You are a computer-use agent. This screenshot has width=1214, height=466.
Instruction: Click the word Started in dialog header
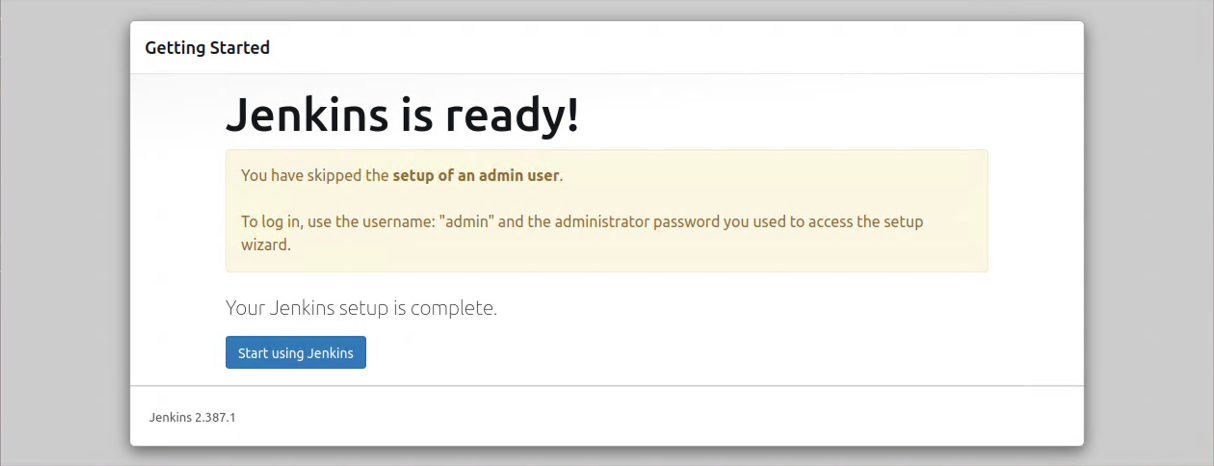(x=239, y=47)
